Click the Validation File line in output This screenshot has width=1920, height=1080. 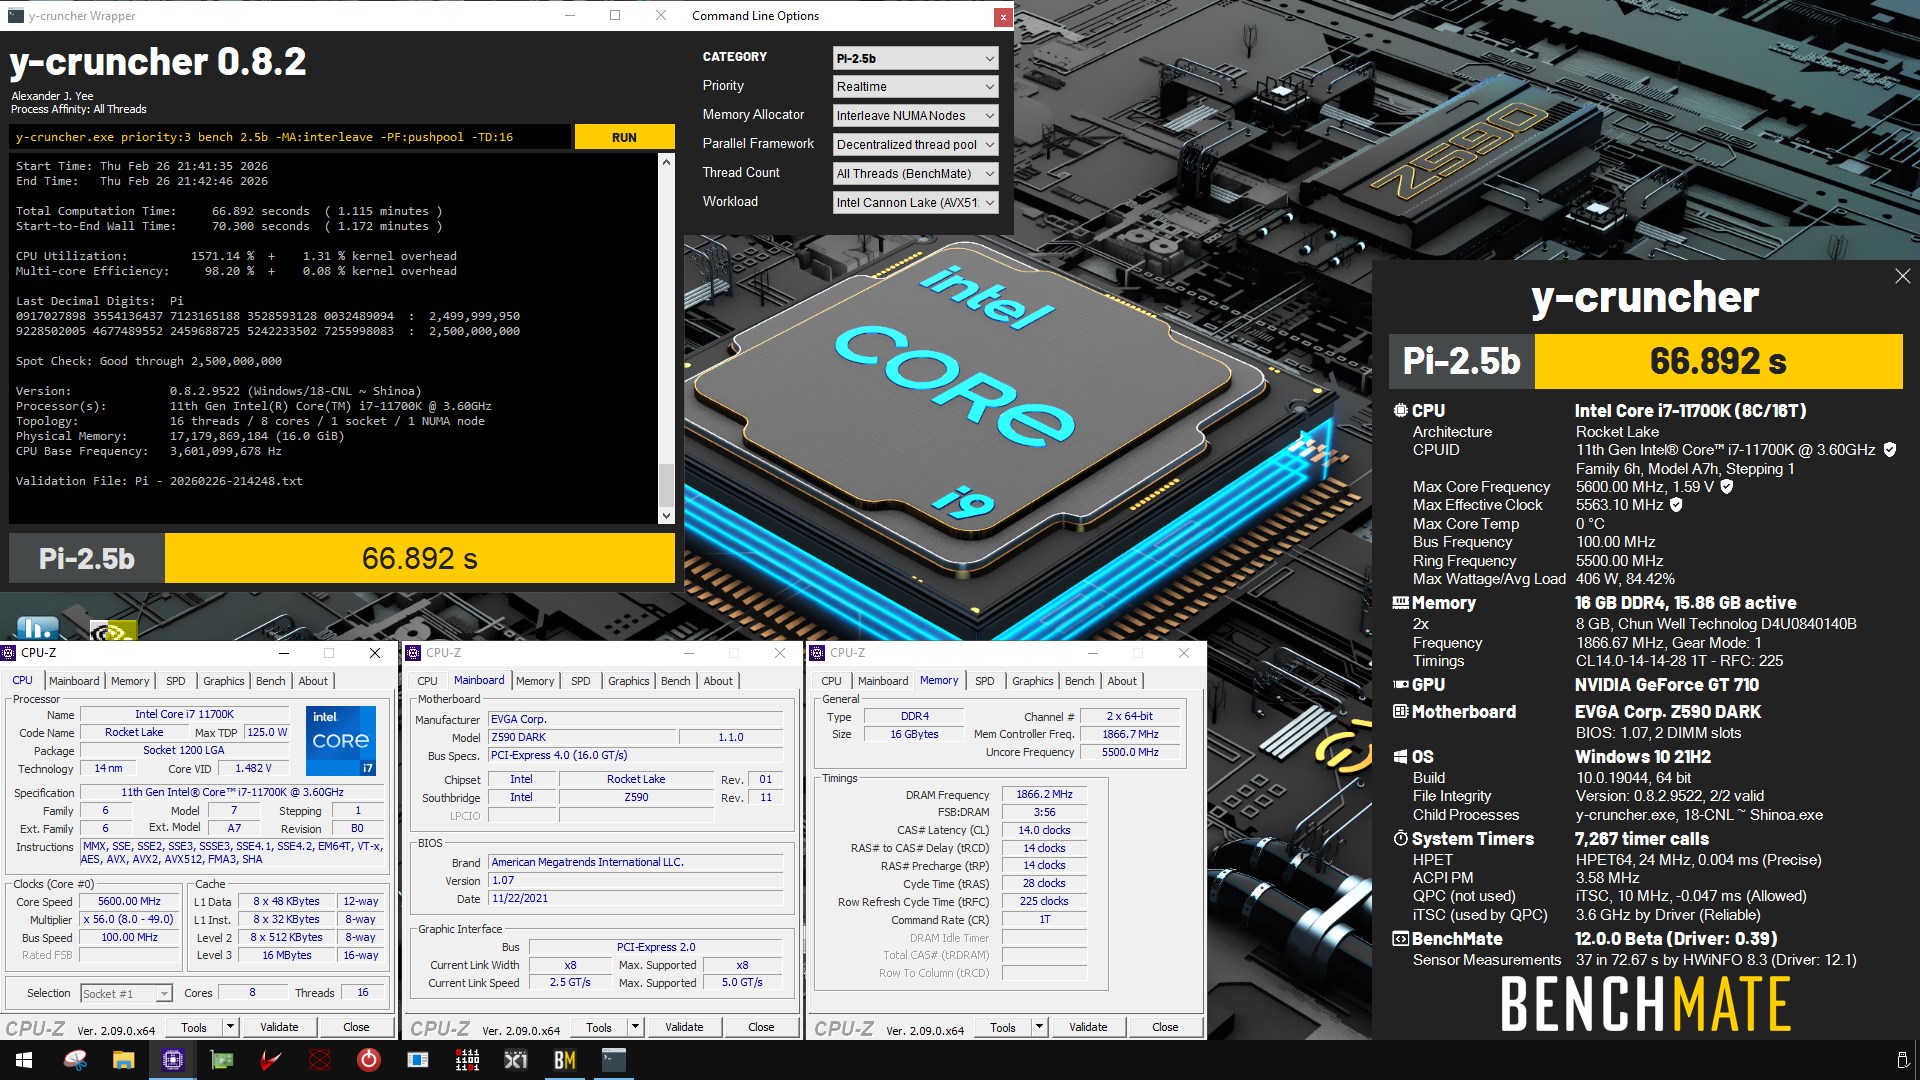click(159, 481)
